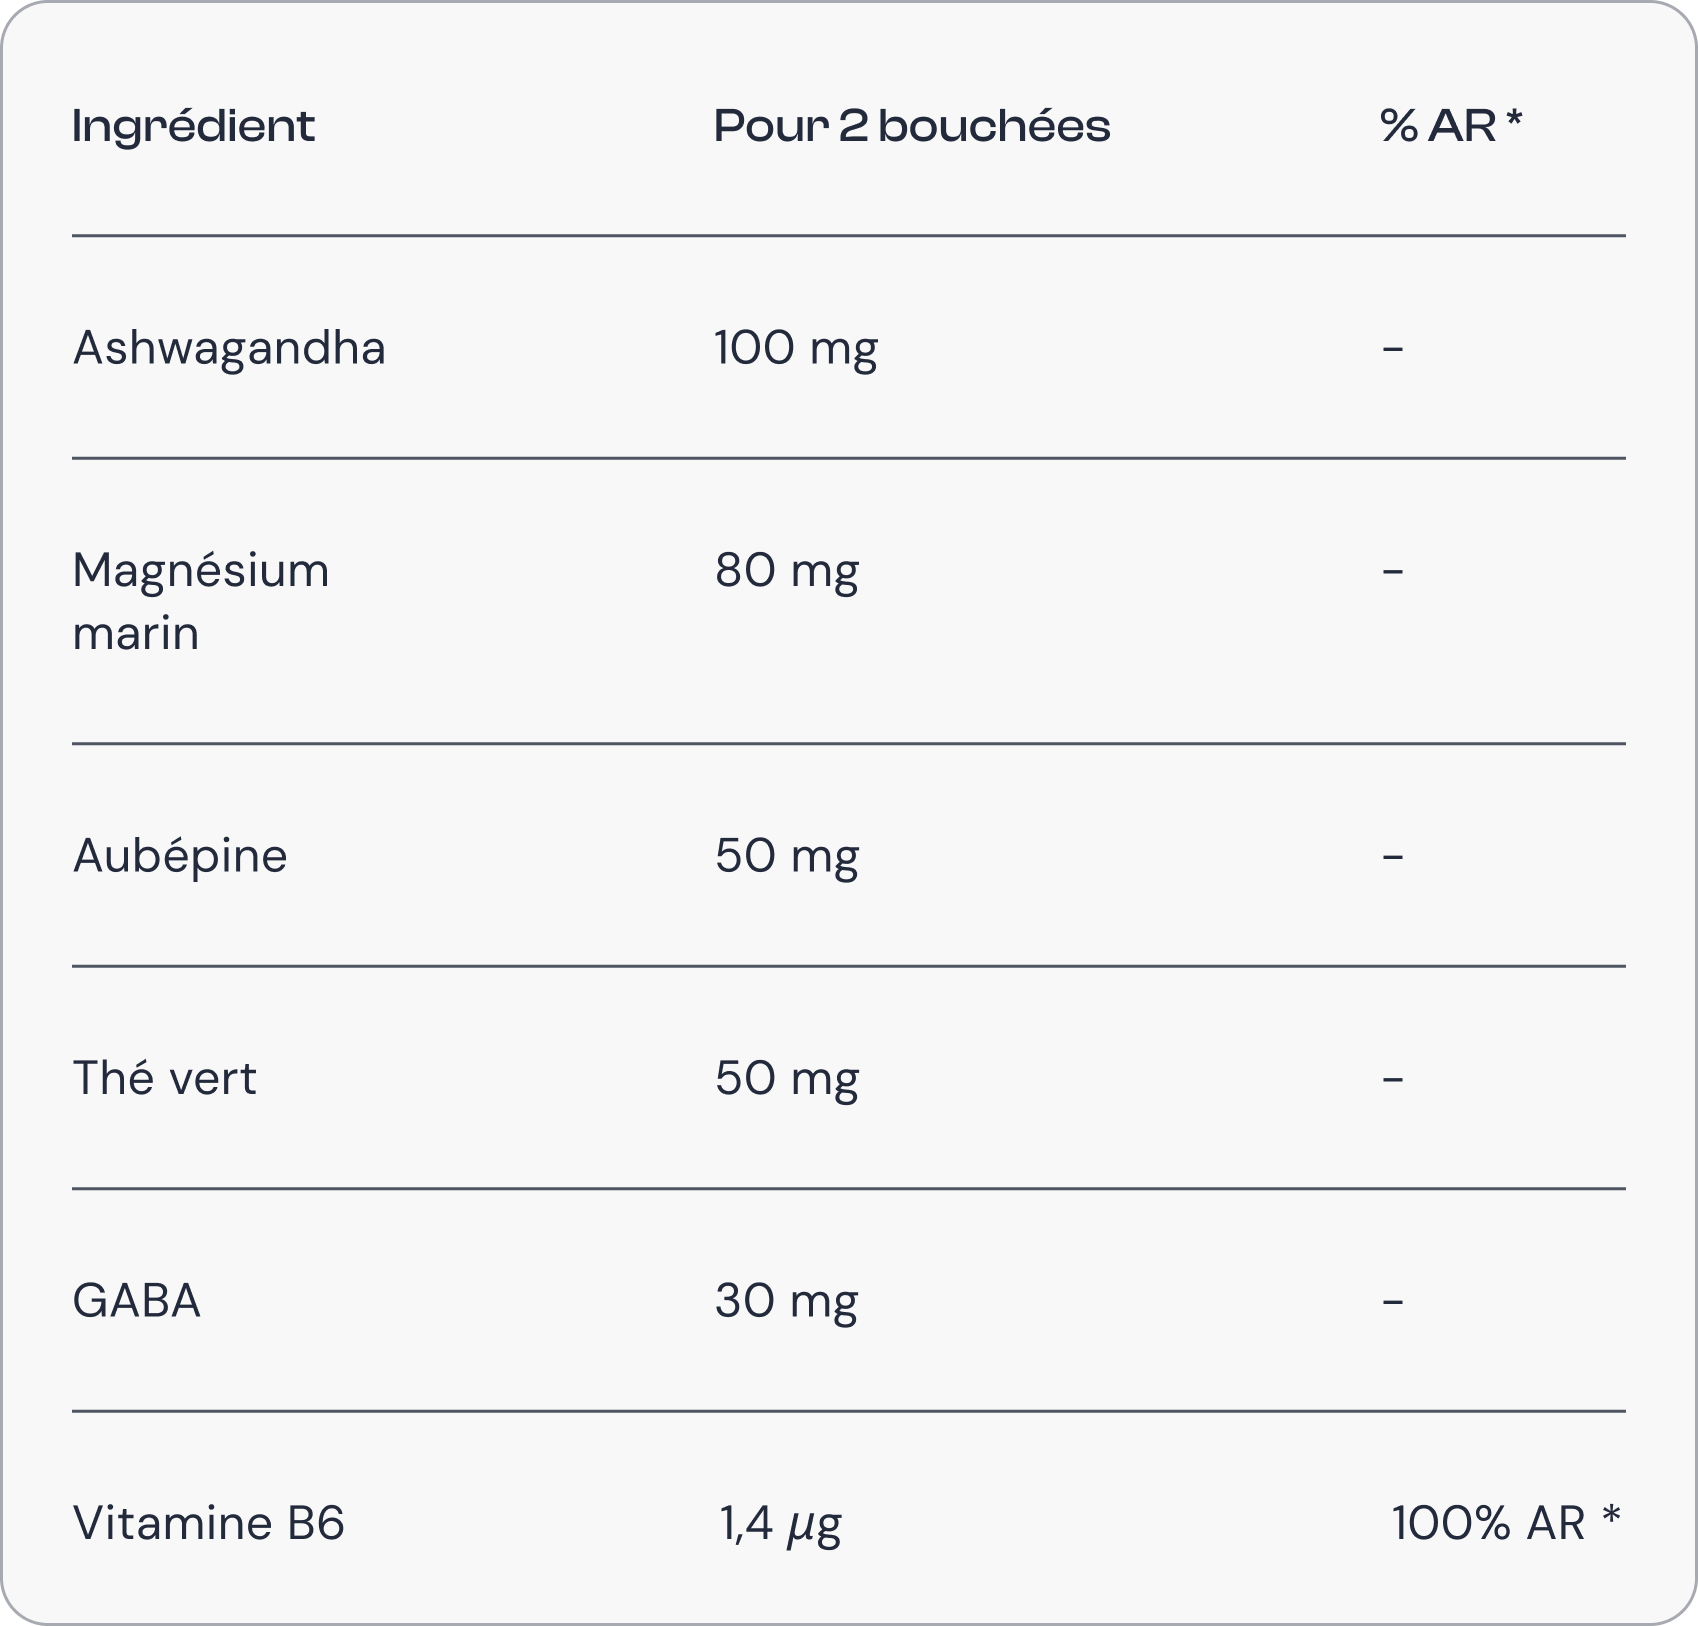Click the Ashwagandha row AR dash
The width and height of the screenshot is (1698, 1626).
1393,349
